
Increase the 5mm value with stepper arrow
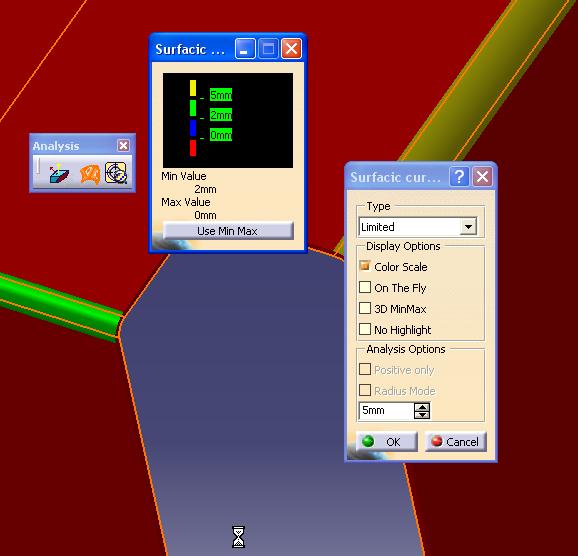coord(422,407)
